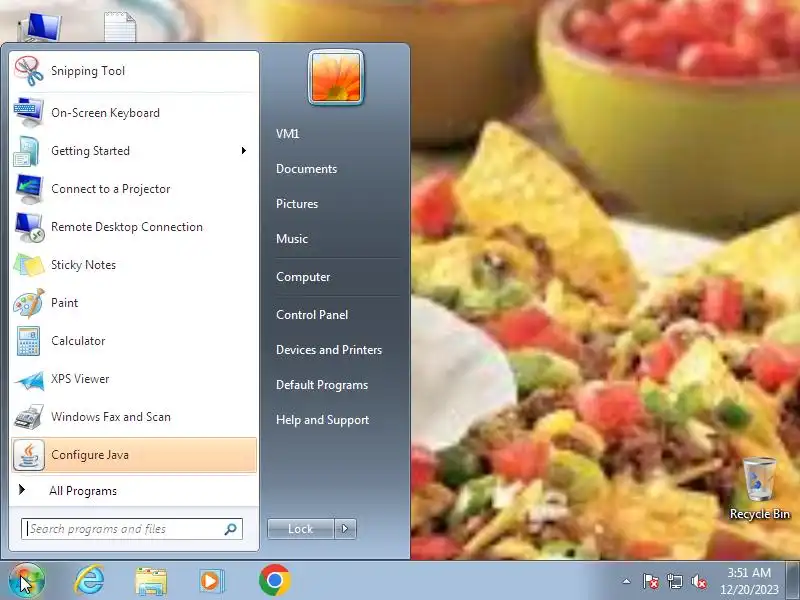Click the Start orb button

pyautogui.click(x=26, y=581)
